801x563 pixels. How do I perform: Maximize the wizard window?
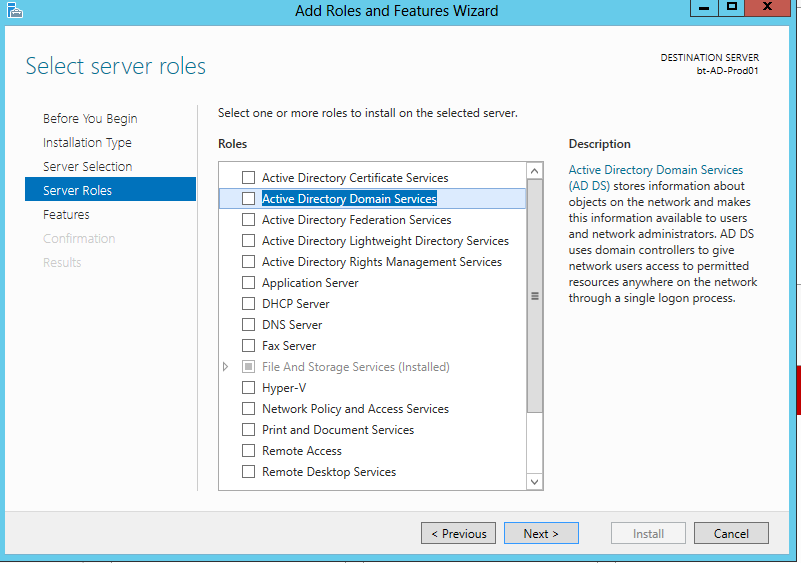click(x=732, y=8)
